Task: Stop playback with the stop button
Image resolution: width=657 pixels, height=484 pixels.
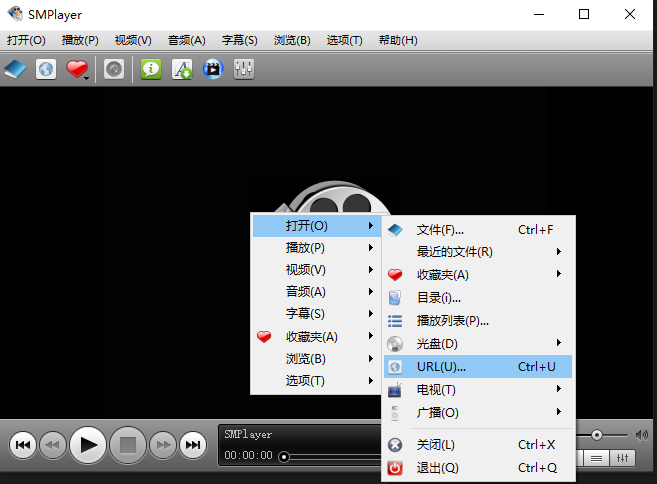Action: click(128, 445)
